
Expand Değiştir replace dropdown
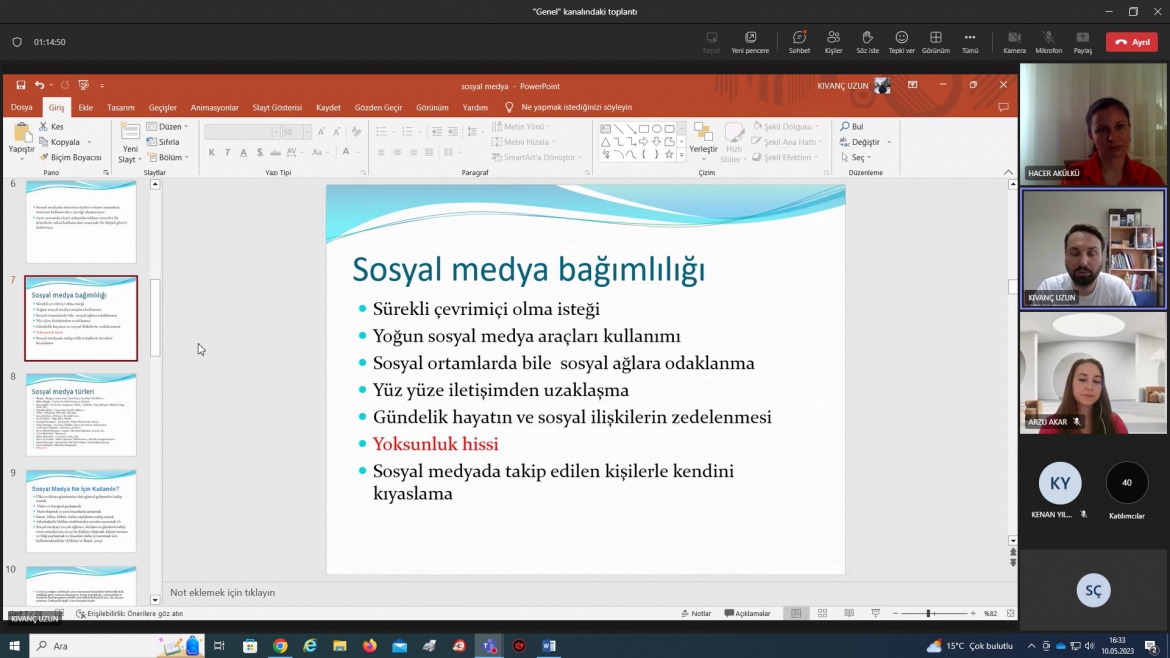tap(889, 142)
